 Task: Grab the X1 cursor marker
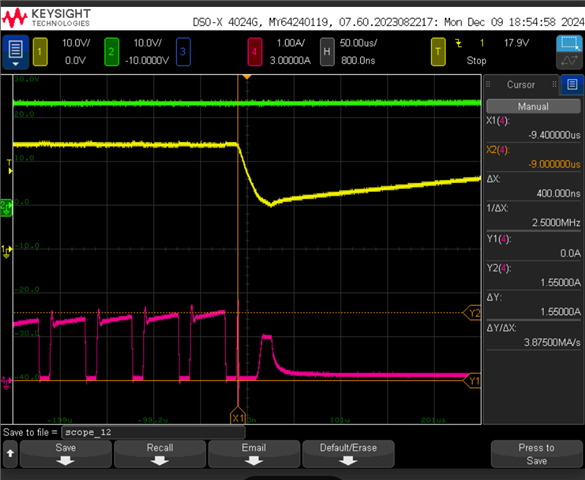238,417
